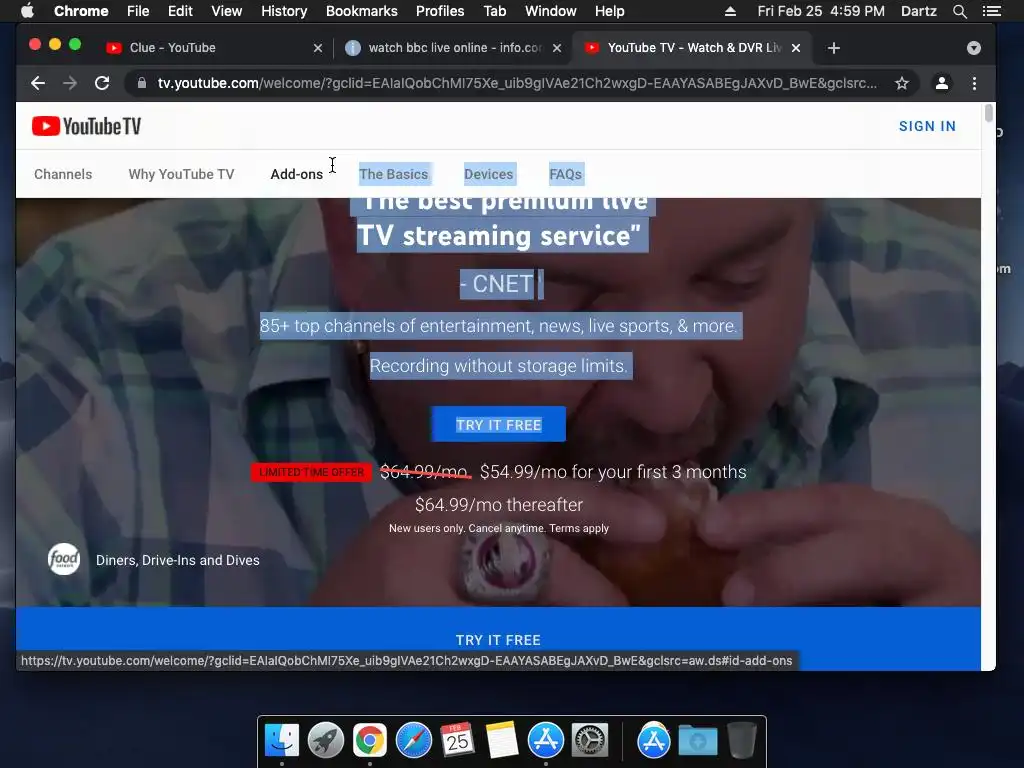Launch Safari from the Dock
1024x768 pixels.
coord(414,741)
